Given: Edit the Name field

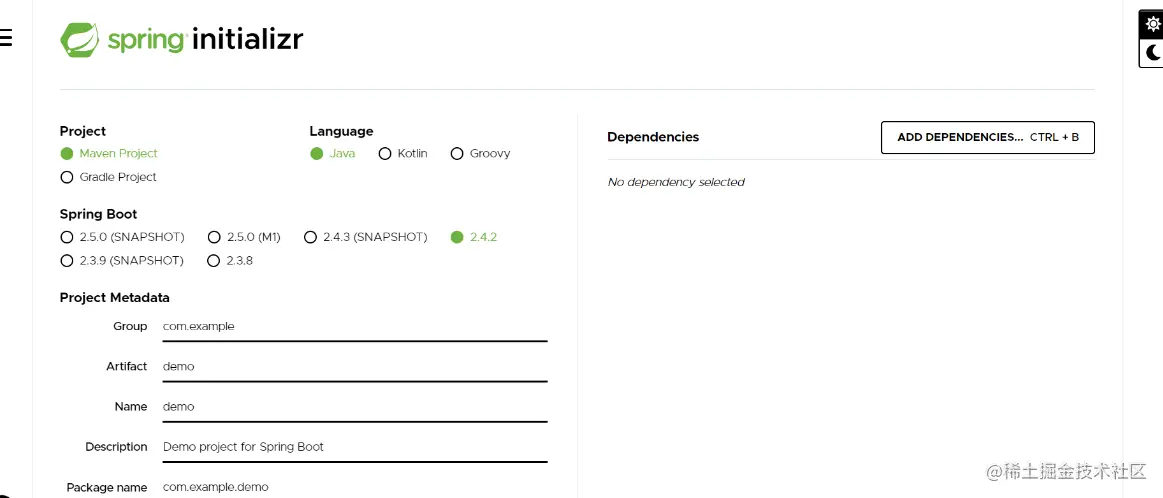Looking at the screenshot, I should point(355,407).
